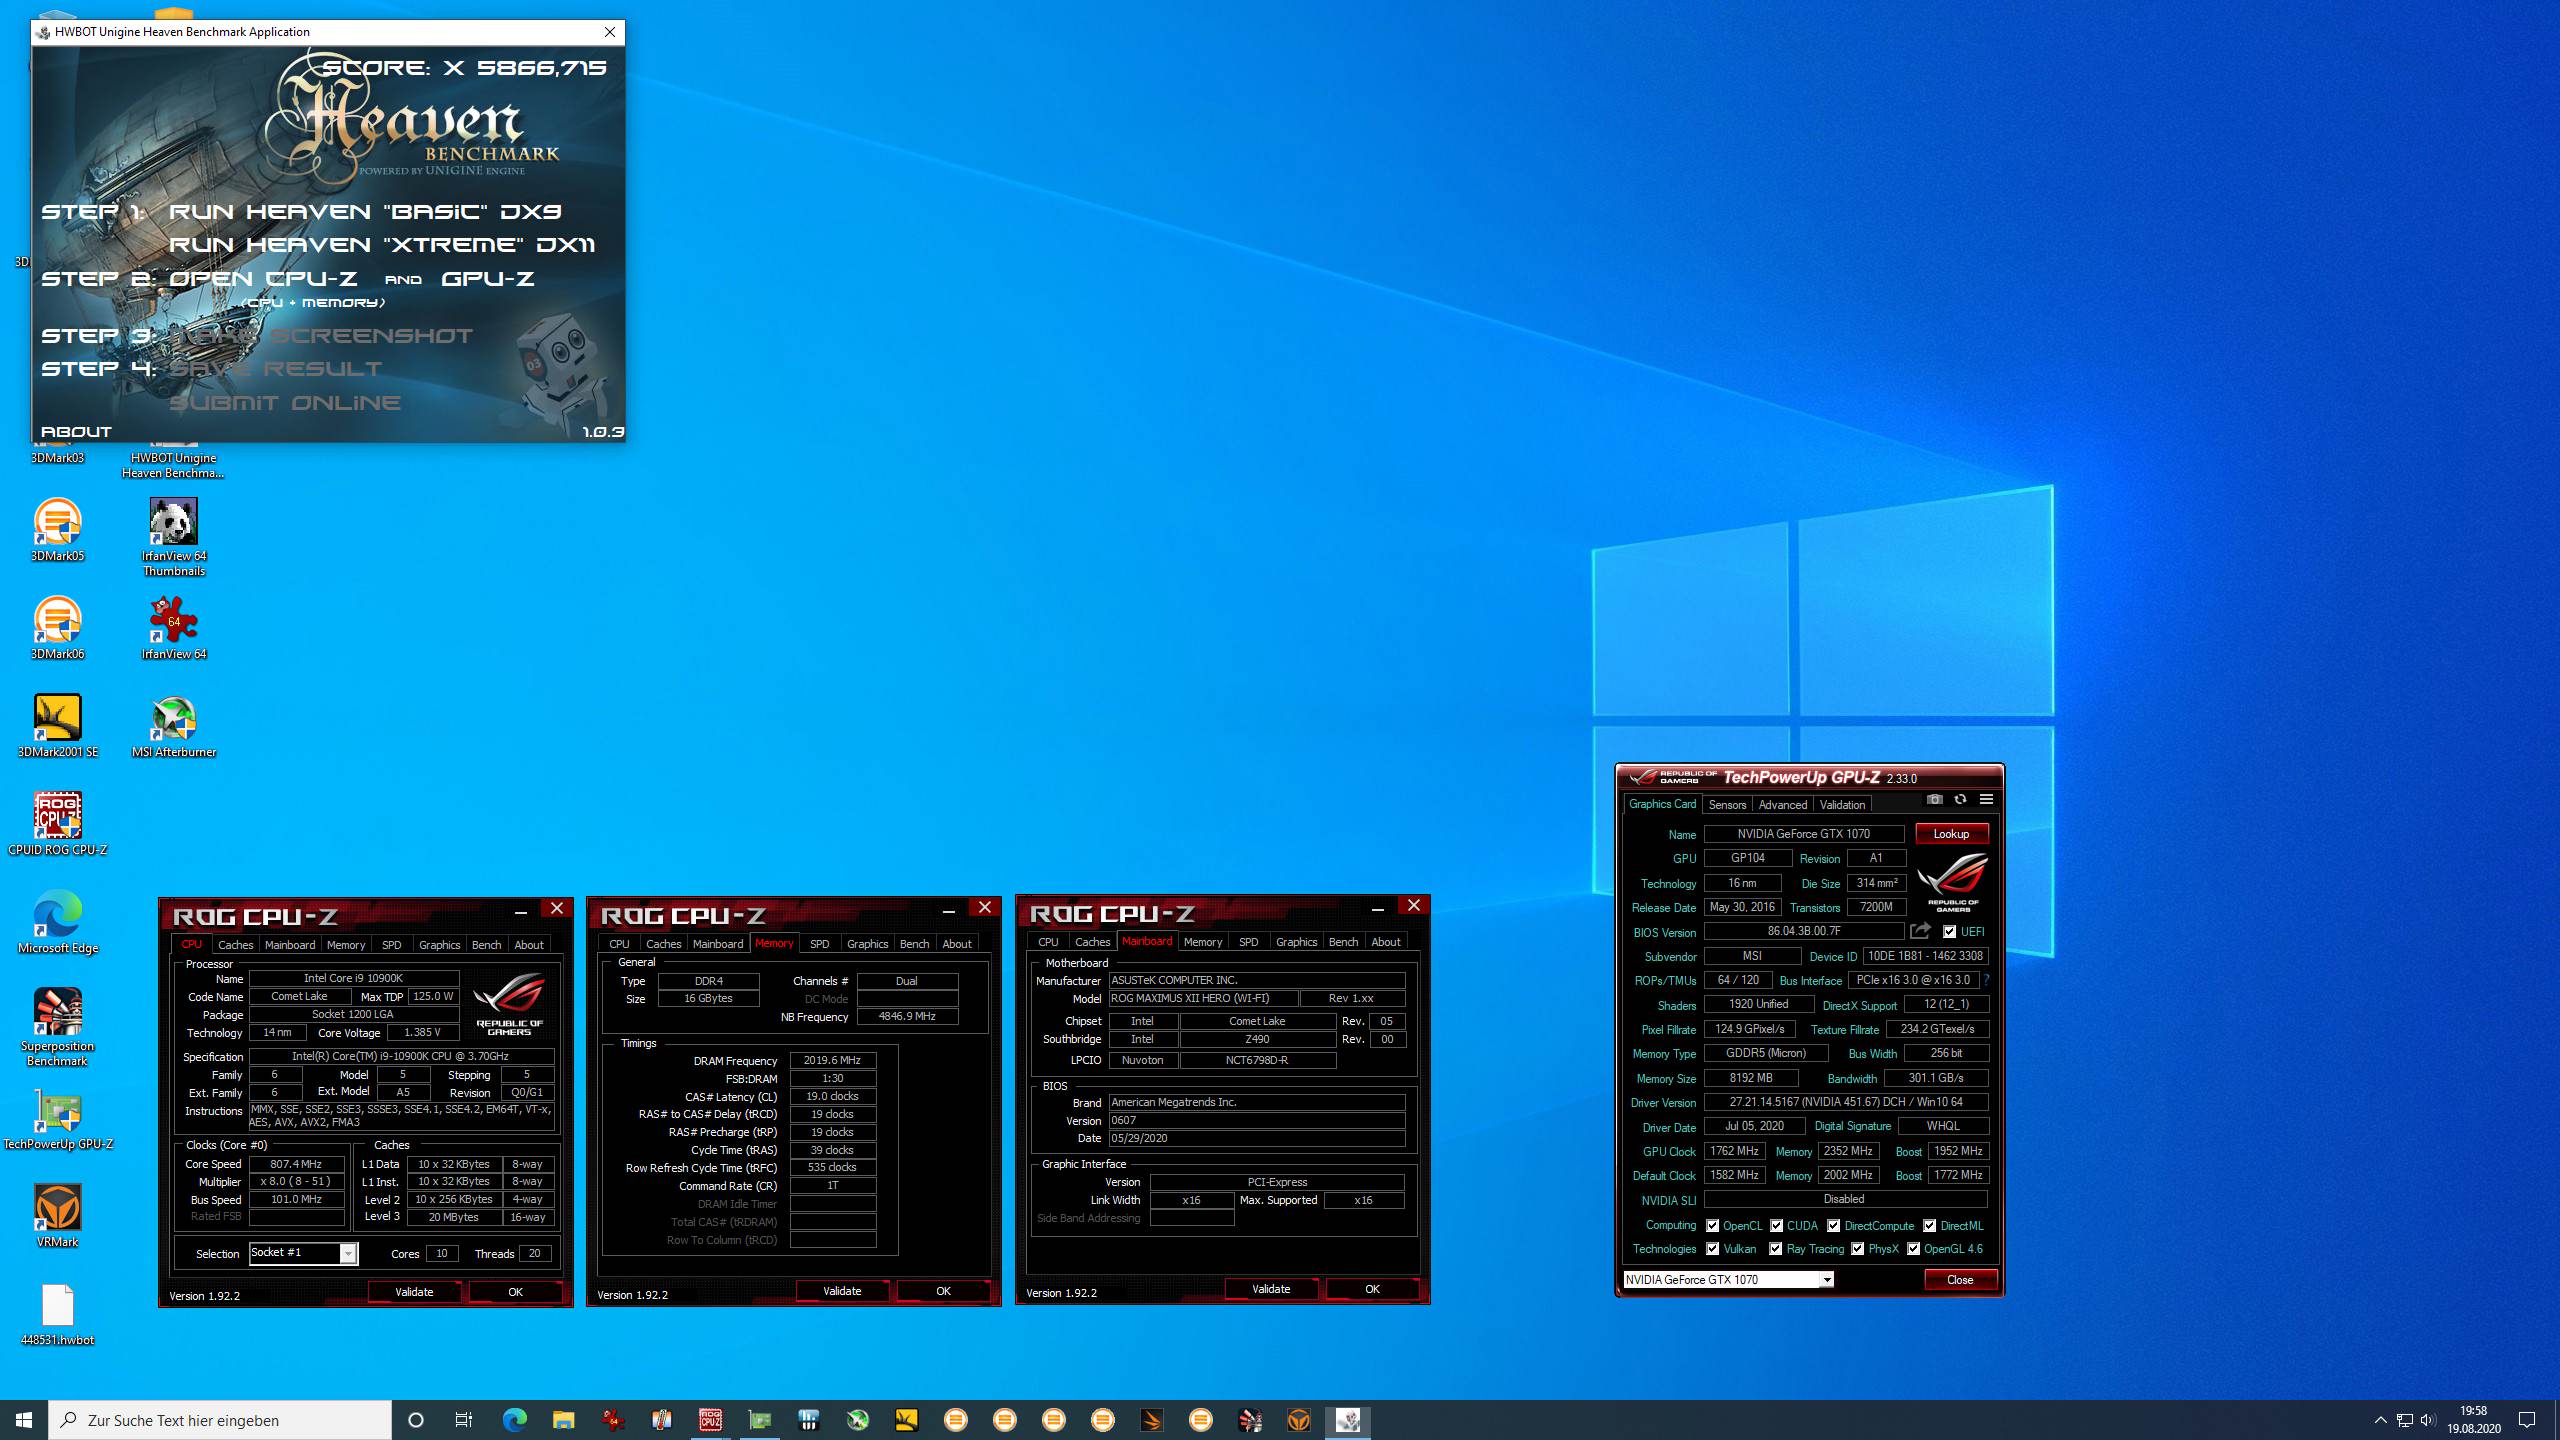Toggle the OpenCL checkbox
This screenshot has width=2560, height=1440.
pyautogui.click(x=1712, y=1226)
